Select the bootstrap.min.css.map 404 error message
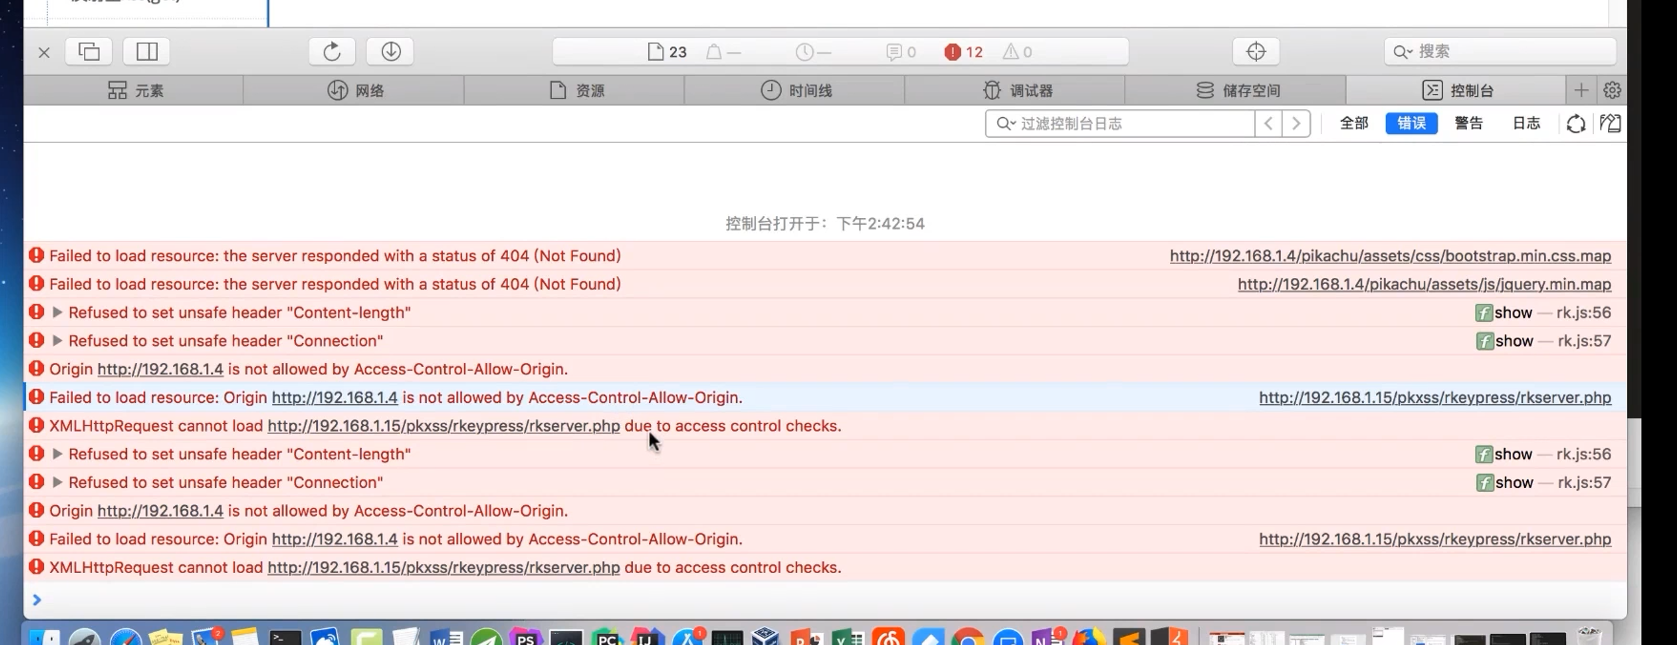Viewport: 1677px width, 645px height. click(335, 256)
